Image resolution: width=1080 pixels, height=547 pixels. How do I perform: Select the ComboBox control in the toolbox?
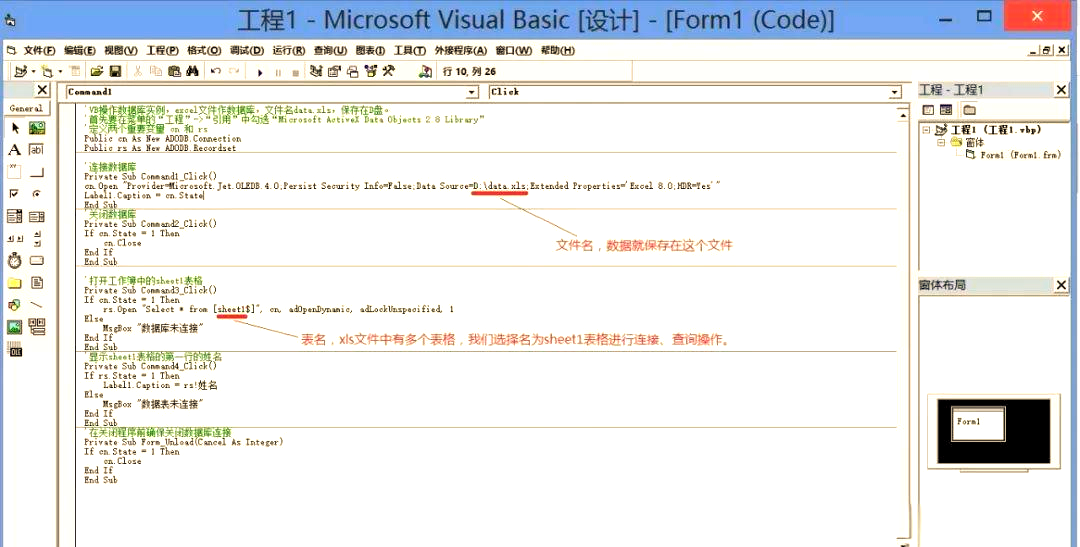(14, 216)
